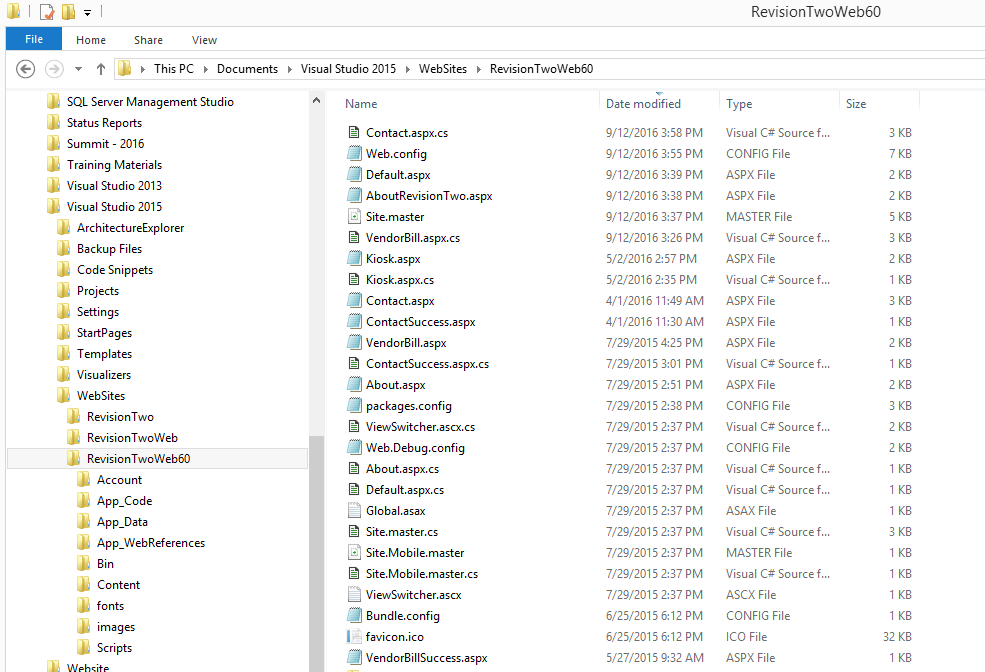Click the Web.config file icon

click(x=354, y=153)
